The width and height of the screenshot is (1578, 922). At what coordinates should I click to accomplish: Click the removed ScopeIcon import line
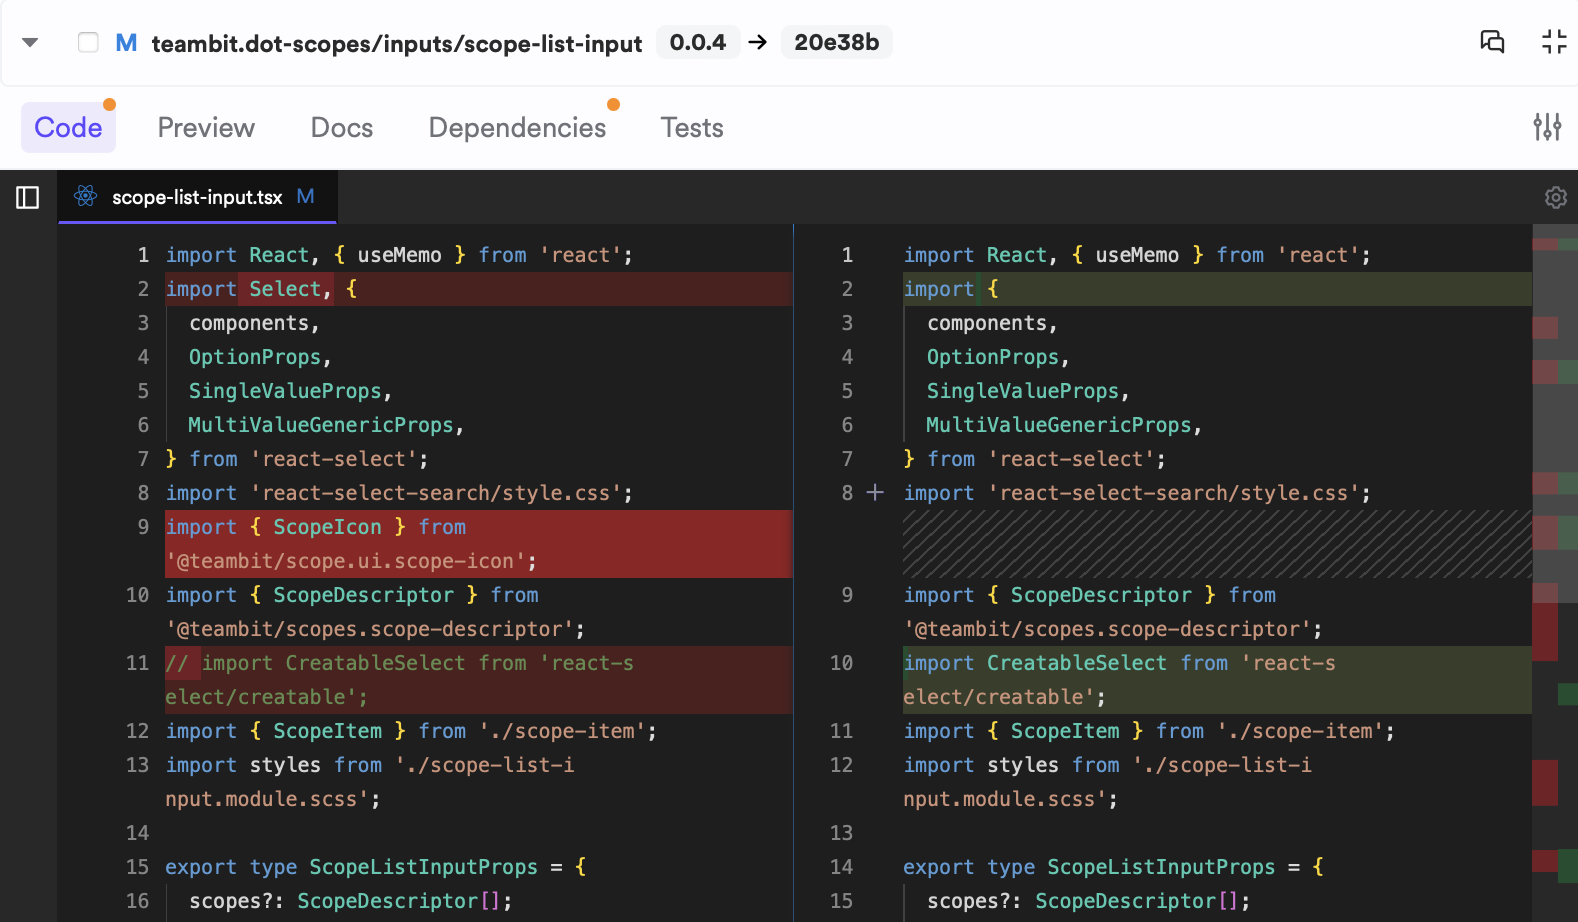479,544
